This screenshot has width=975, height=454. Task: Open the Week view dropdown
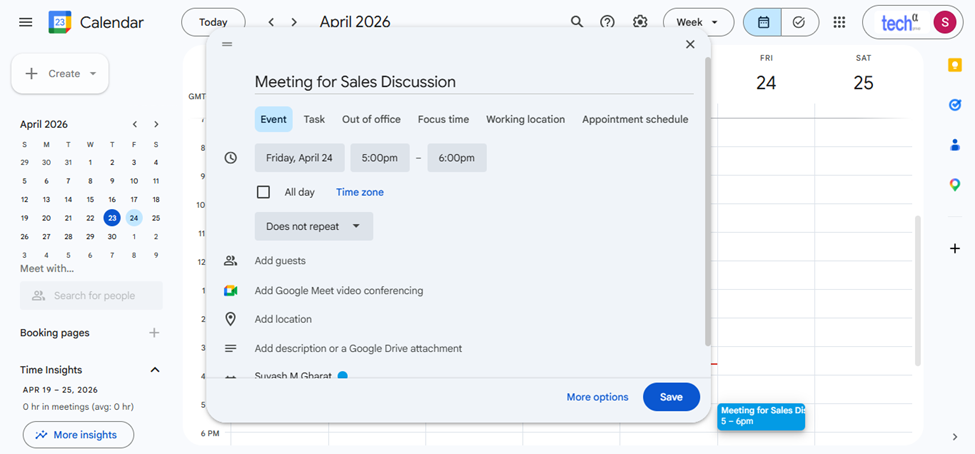(696, 22)
